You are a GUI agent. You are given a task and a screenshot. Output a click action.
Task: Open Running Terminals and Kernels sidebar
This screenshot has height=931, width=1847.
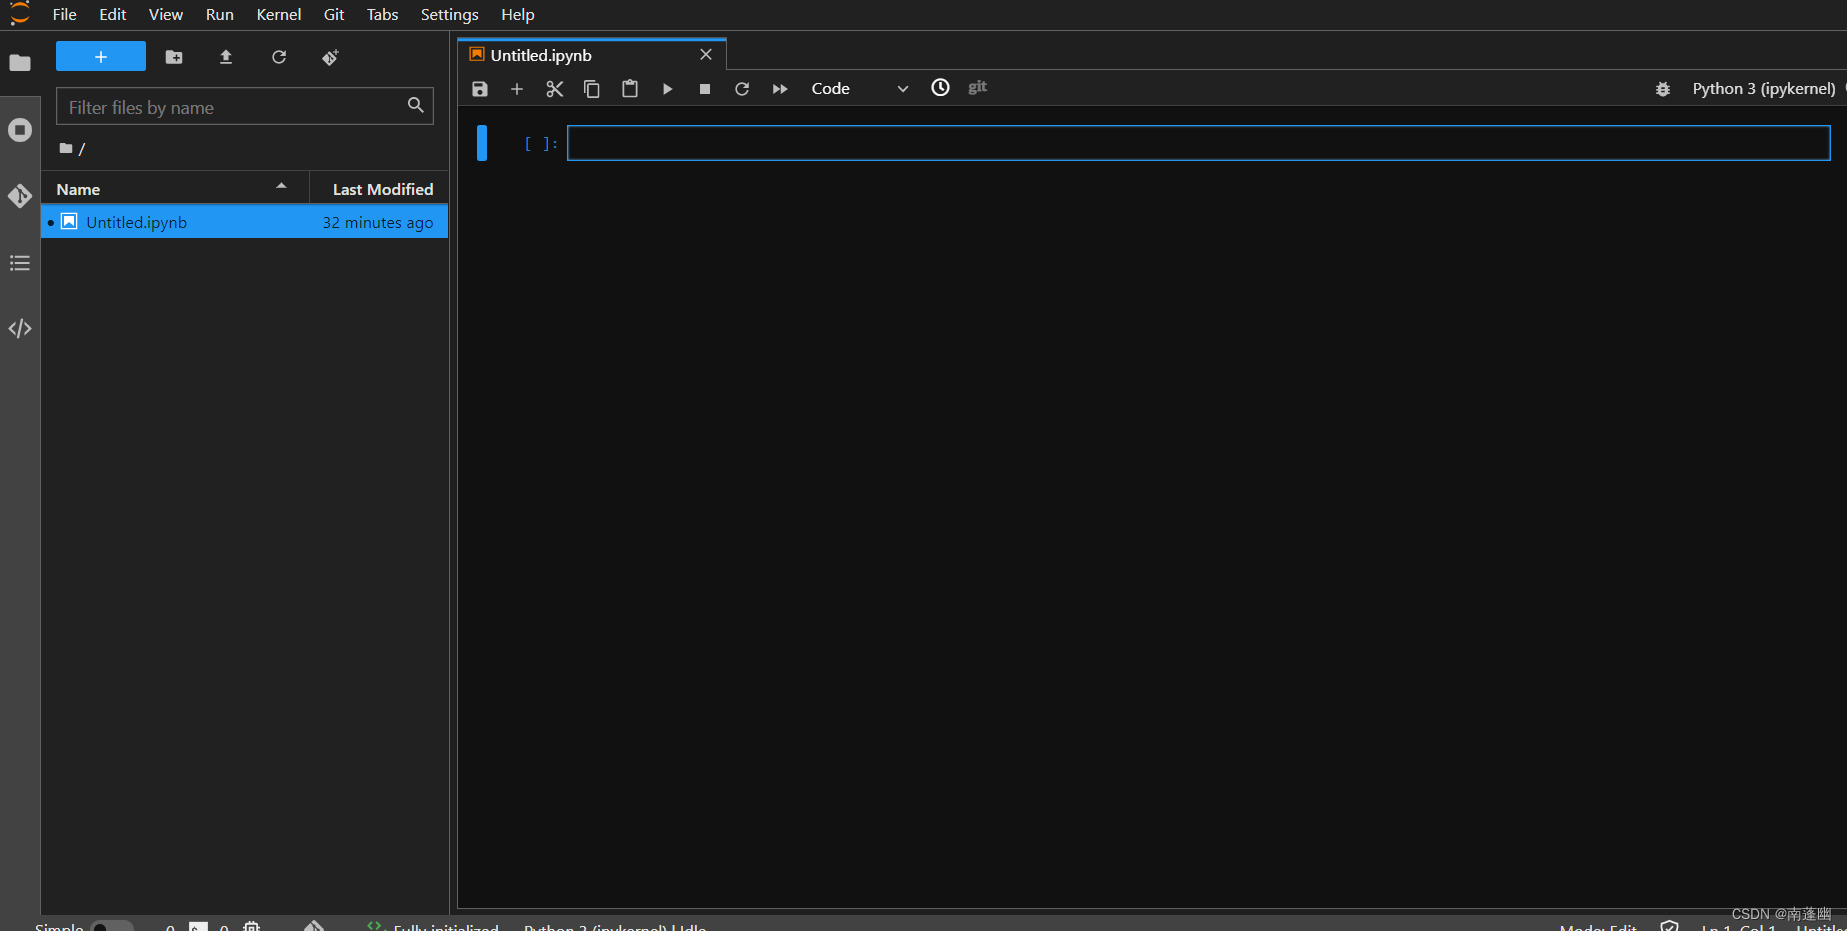(20, 130)
